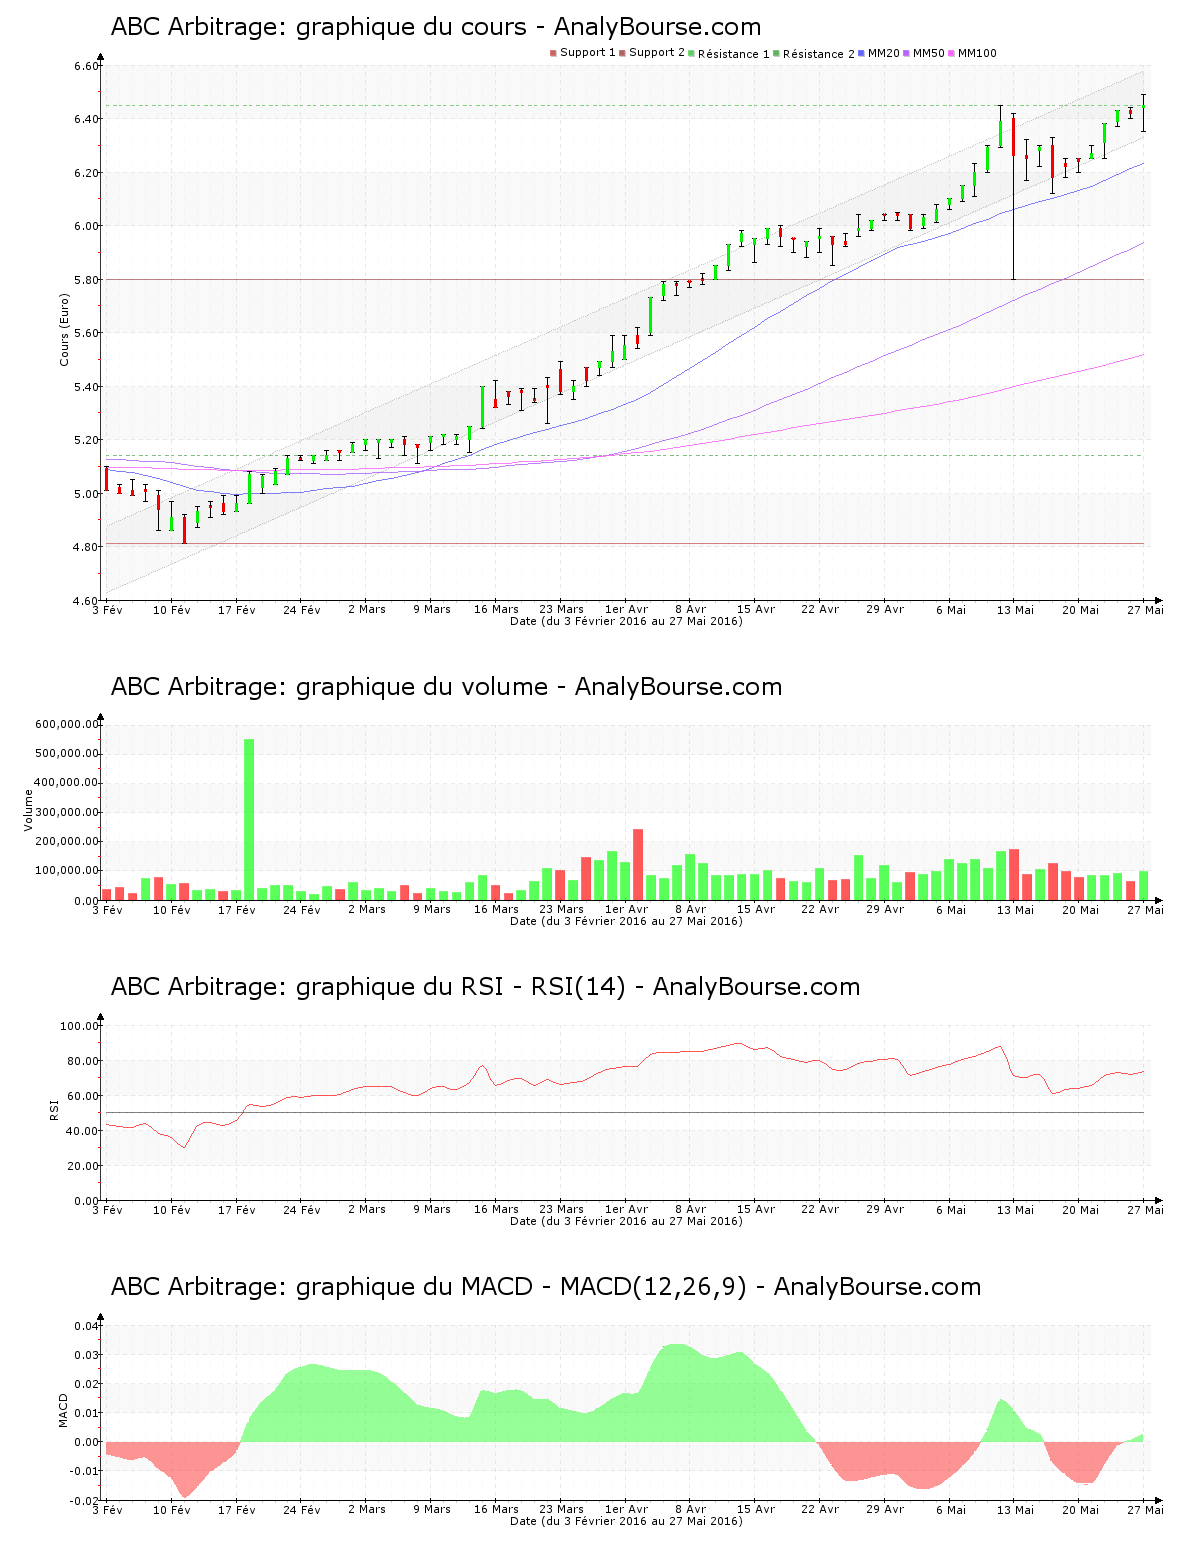Click '2 Mars' date on volume chart axis
This screenshot has height=1550, width=1200.
367,909
